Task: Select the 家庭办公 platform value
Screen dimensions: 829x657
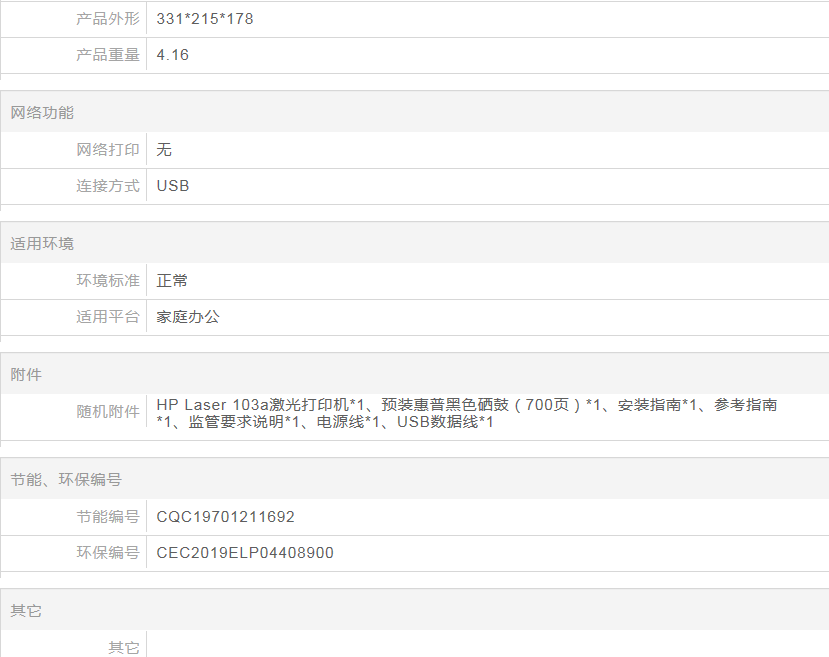Action: 188,317
